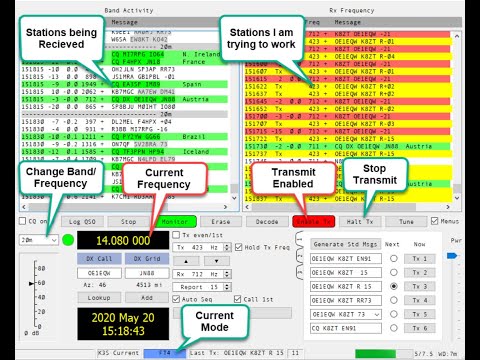Uncheck Hold Tx Freq
The width and height of the screenshot is (480, 360).
(238, 247)
